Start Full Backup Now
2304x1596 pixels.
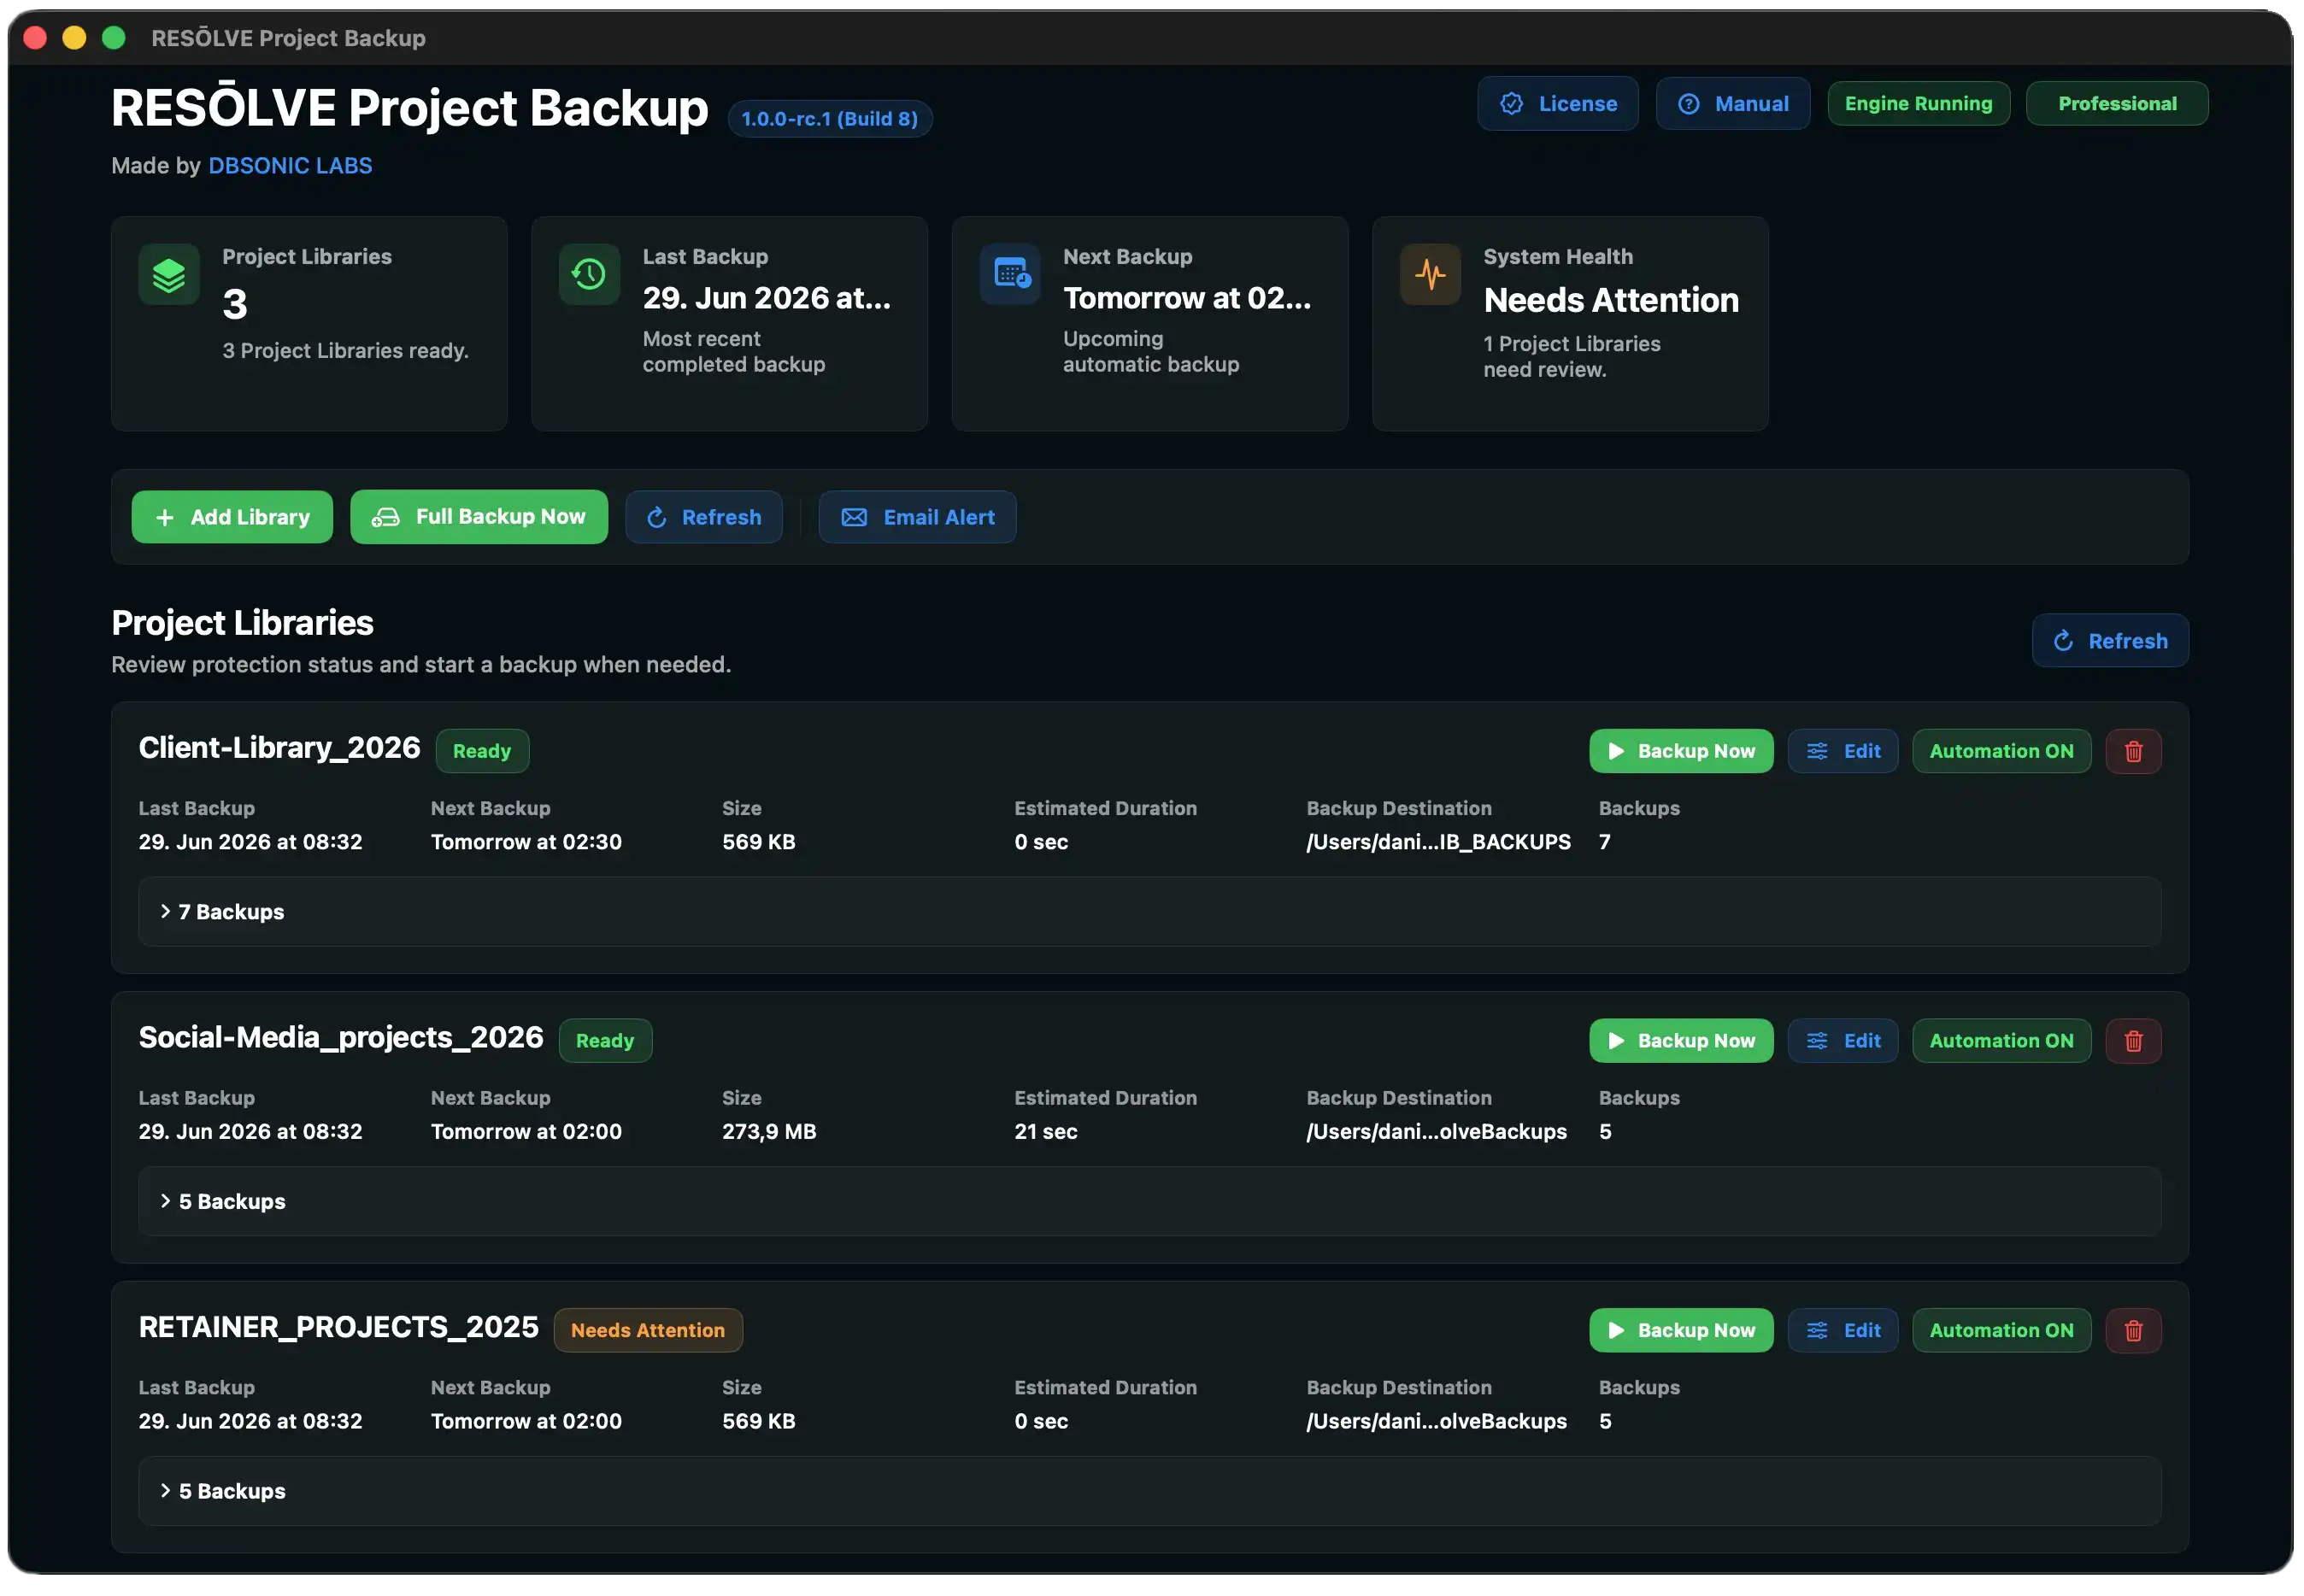point(479,517)
